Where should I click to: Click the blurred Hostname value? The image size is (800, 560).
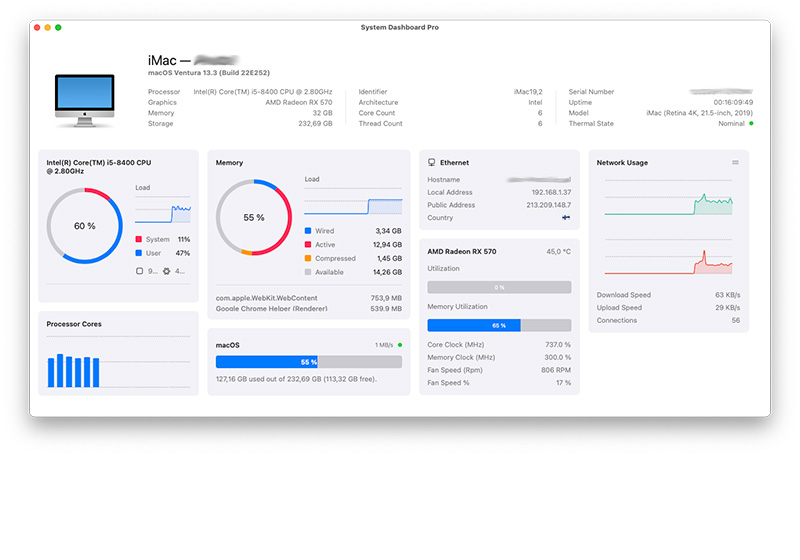point(539,180)
